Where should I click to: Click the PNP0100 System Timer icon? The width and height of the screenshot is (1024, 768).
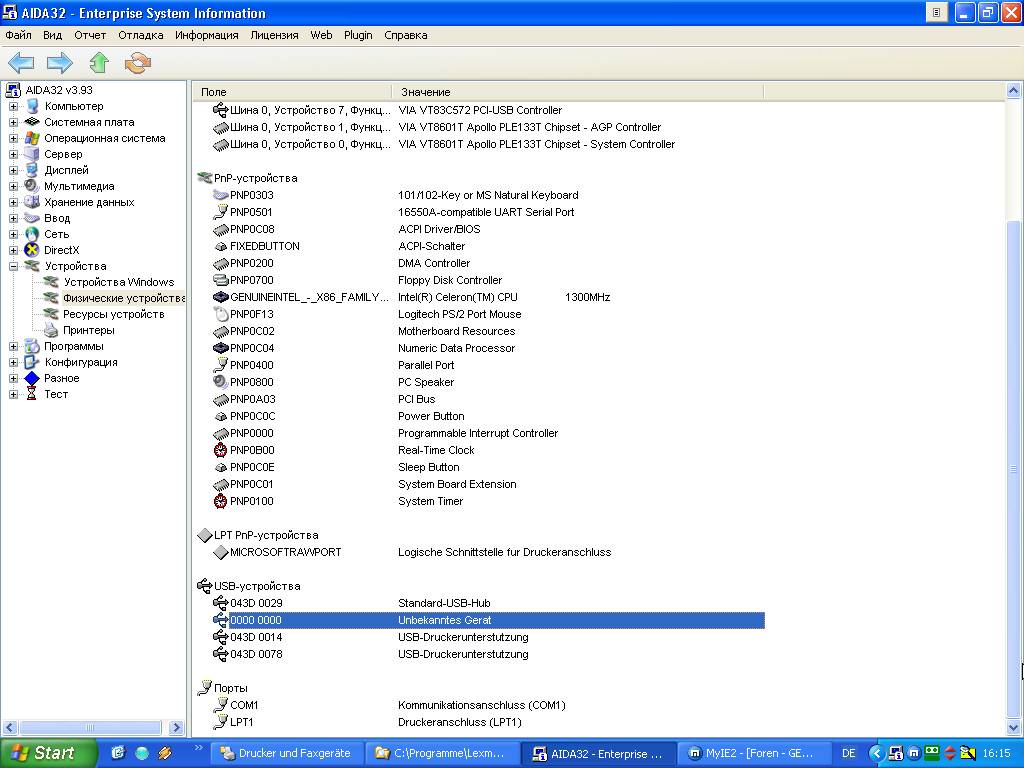221,501
